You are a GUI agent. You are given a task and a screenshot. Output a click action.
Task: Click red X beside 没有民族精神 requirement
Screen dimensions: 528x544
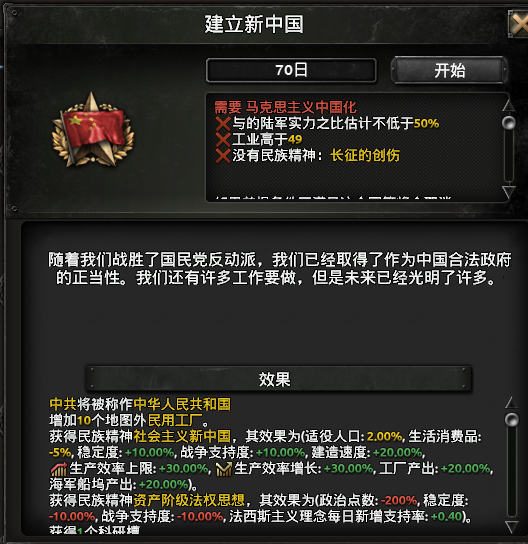223,155
